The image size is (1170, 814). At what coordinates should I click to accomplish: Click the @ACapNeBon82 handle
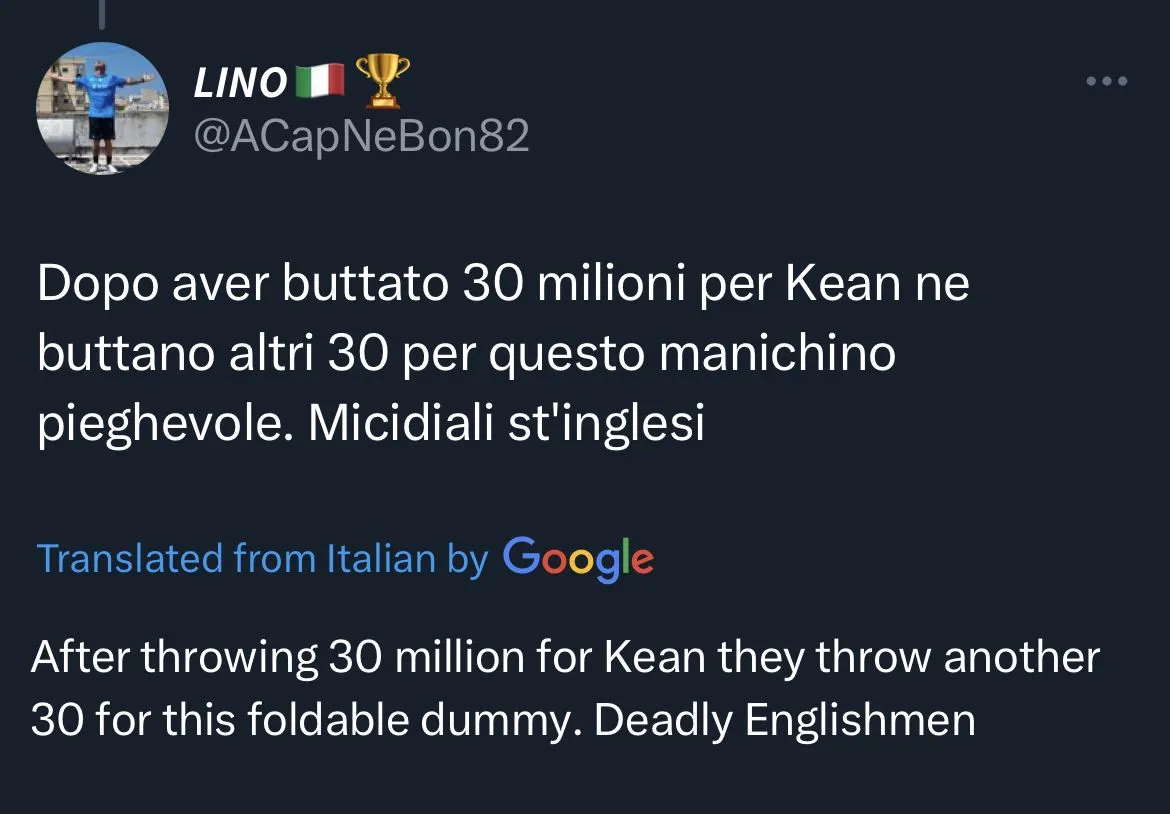click(360, 135)
